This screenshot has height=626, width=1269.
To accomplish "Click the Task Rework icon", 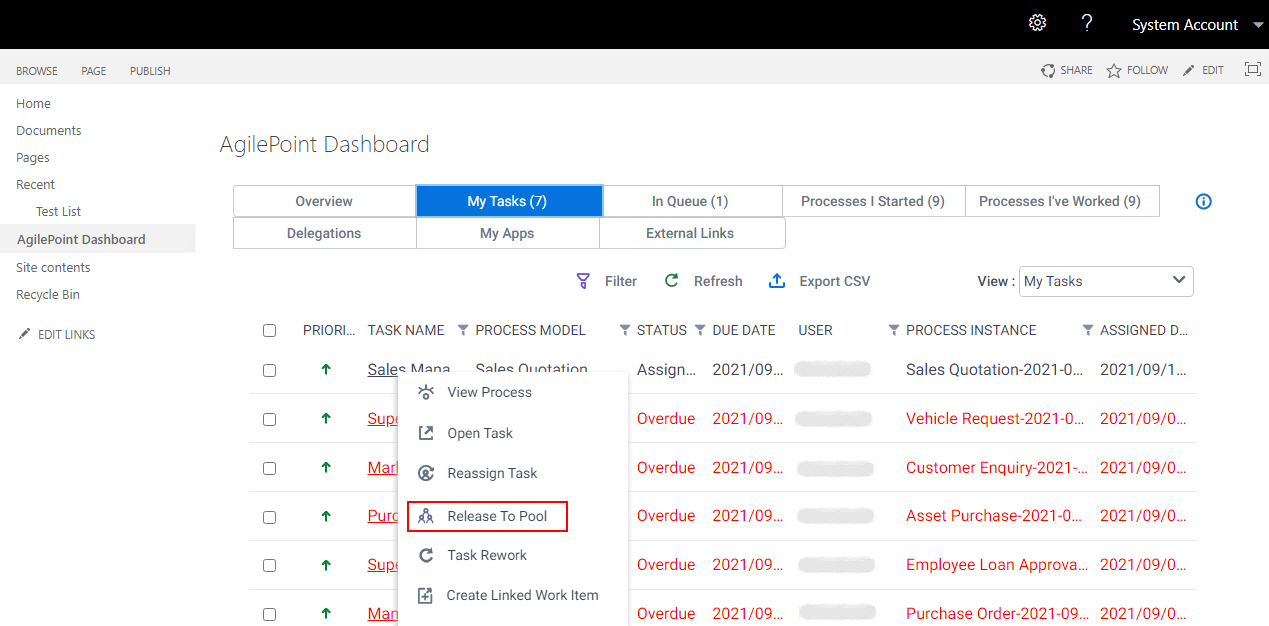I will pos(426,555).
